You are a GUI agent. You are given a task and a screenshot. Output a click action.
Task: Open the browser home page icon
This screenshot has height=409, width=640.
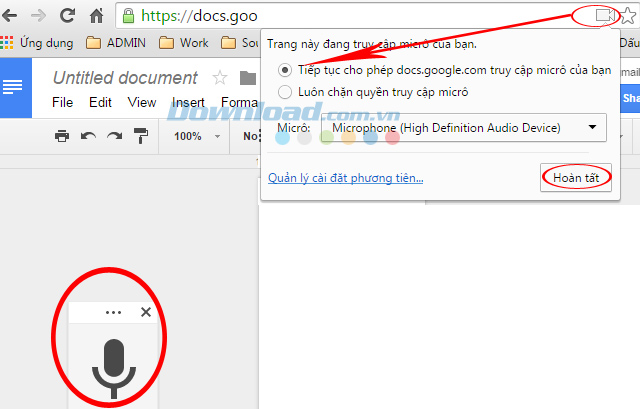coord(96,16)
